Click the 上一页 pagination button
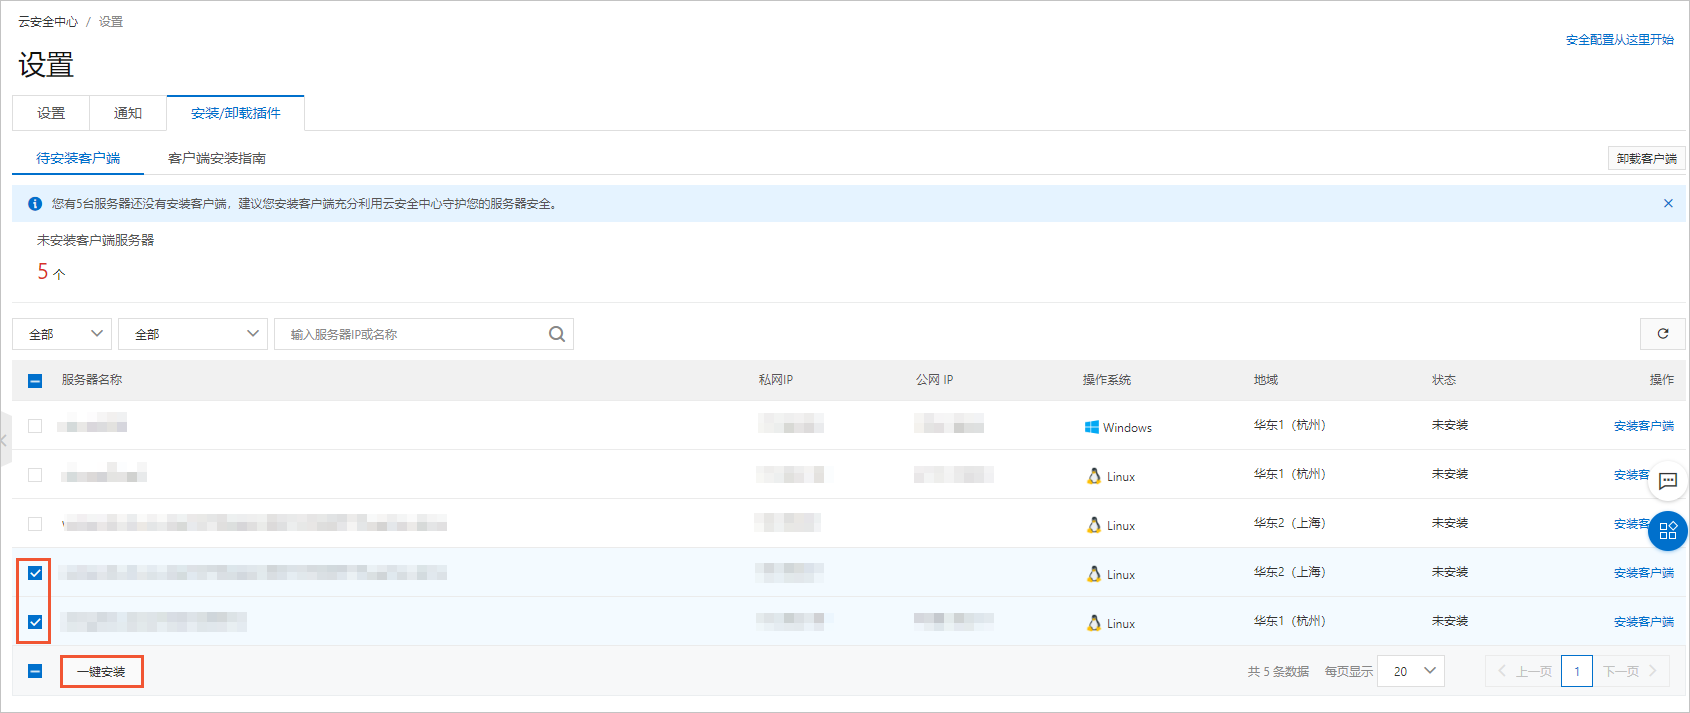The height and width of the screenshot is (713, 1690). (1524, 671)
